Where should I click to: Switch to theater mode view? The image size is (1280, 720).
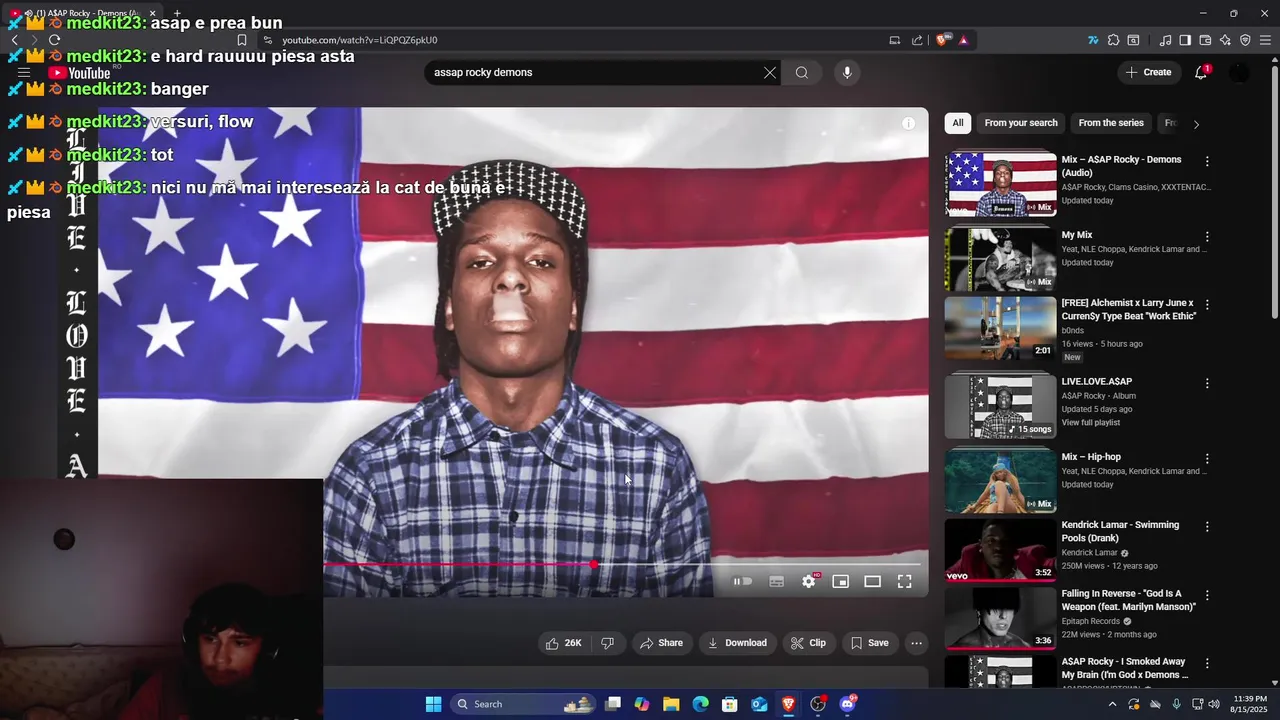[x=873, y=581]
